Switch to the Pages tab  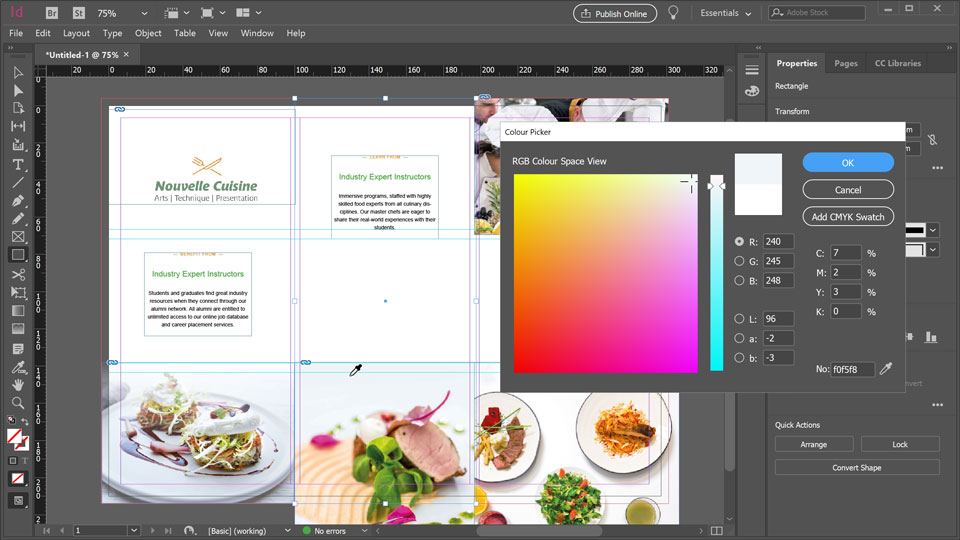pos(845,63)
